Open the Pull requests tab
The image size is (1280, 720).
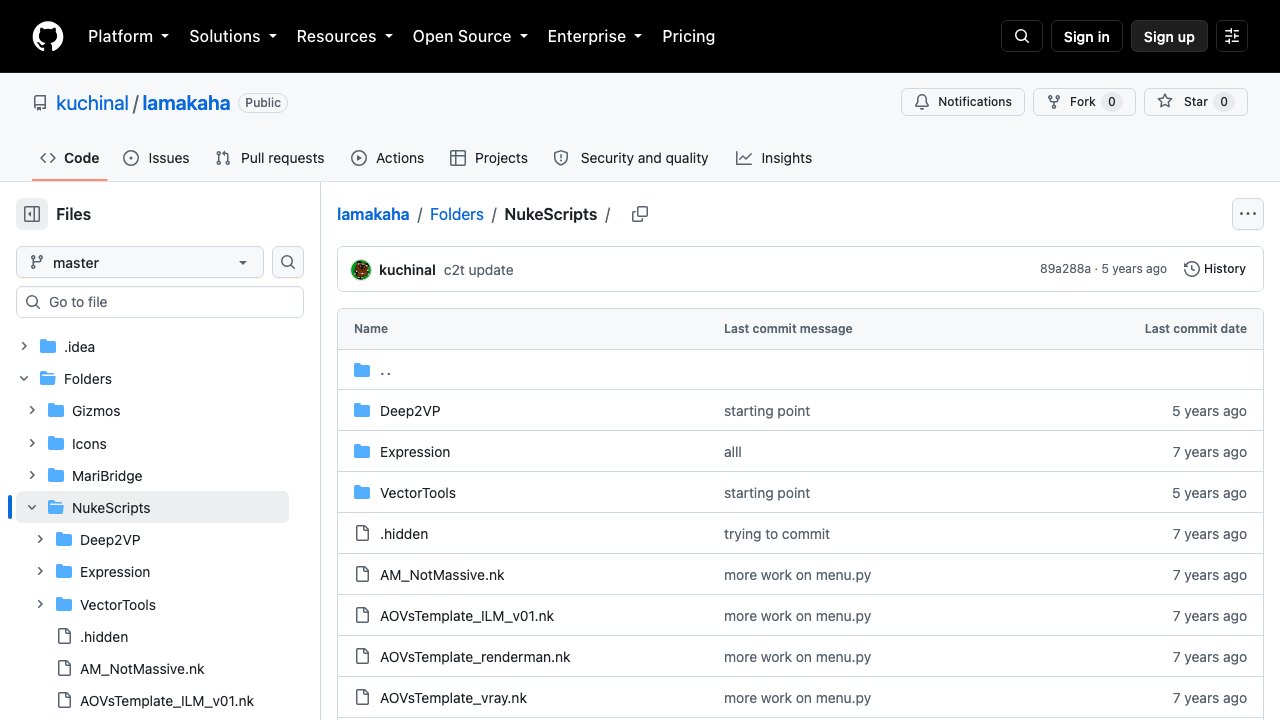[x=270, y=158]
